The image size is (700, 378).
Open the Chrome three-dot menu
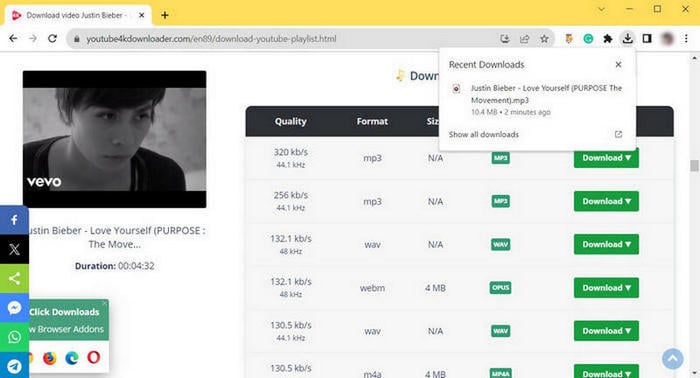pos(686,39)
